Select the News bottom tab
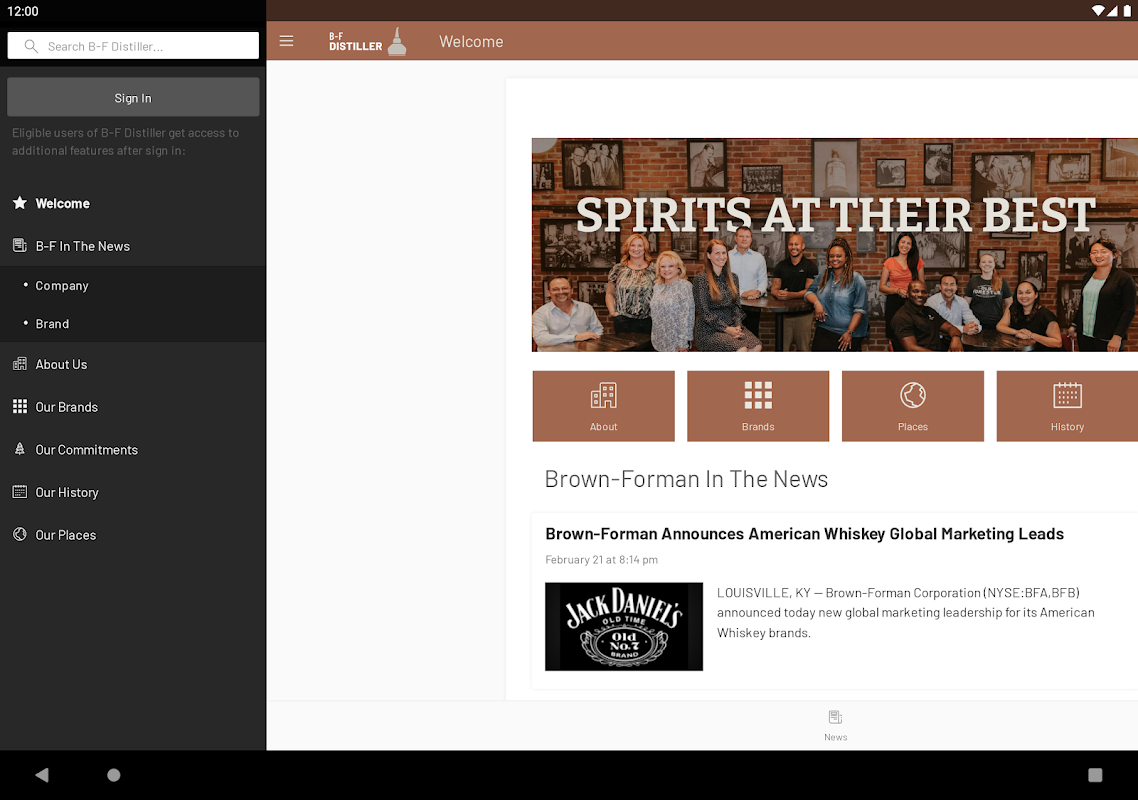Image resolution: width=1138 pixels, height=800 pixels. point(835,725)
